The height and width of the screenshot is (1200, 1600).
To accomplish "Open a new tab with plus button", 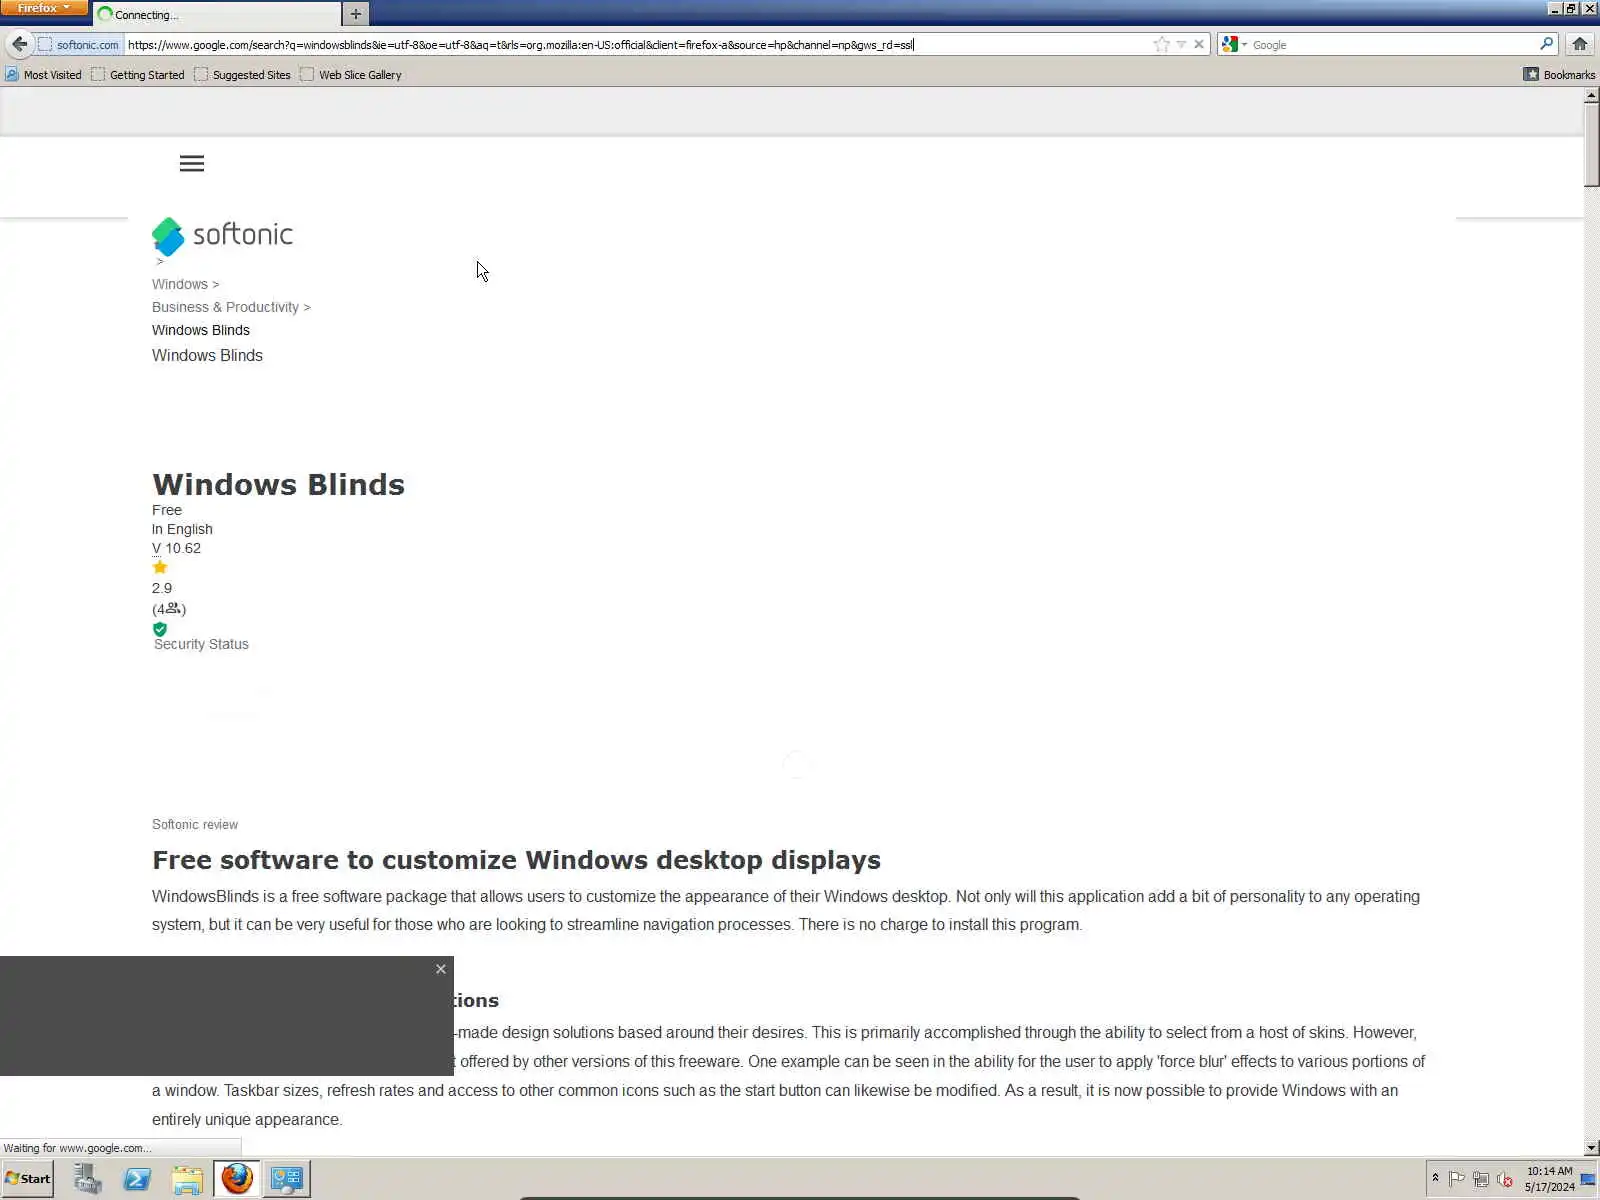I will coord(355,14).
